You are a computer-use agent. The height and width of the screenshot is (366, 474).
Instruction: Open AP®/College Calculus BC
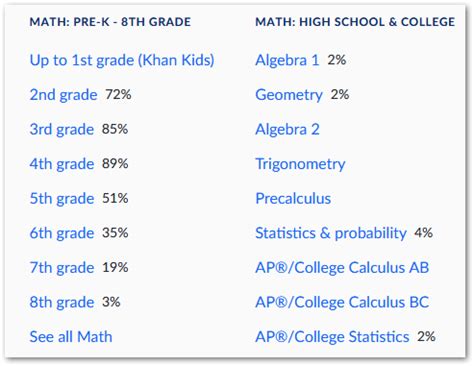click(x=342, y=303)
